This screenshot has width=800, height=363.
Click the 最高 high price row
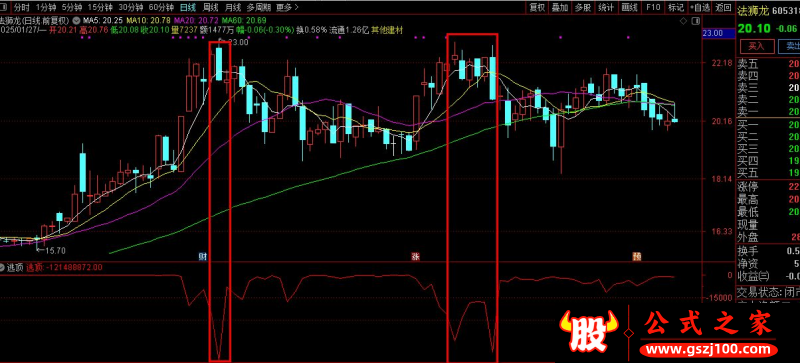click(x=768, y=200)
